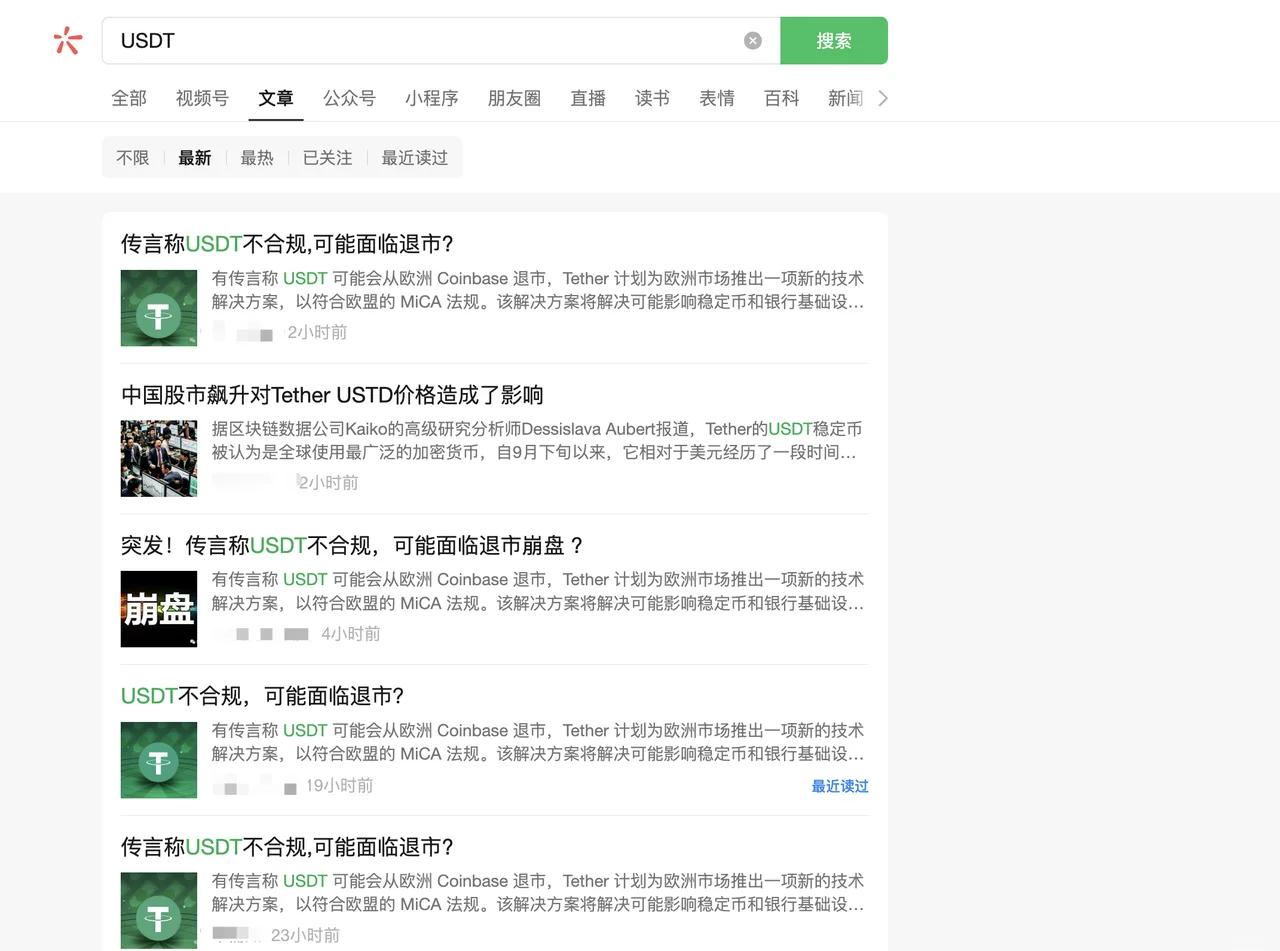This screenshot has width=1280, height=951.
Task: Open article 突发!传言称USDT不合规,可能面临退市崩盘?
Action: click(x=352, y=545)
